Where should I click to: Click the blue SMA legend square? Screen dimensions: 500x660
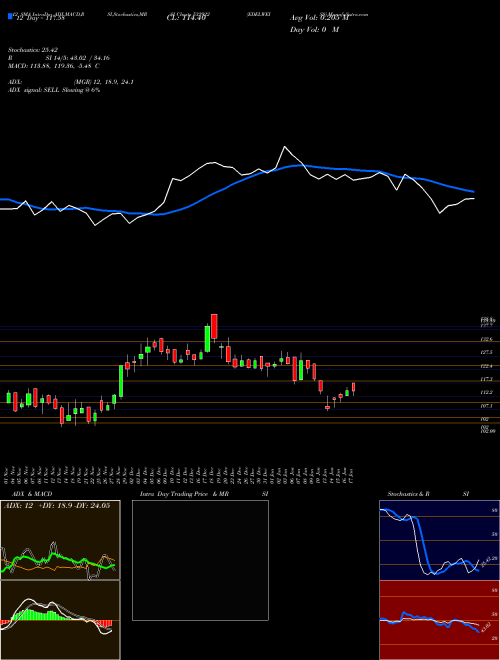10,17
